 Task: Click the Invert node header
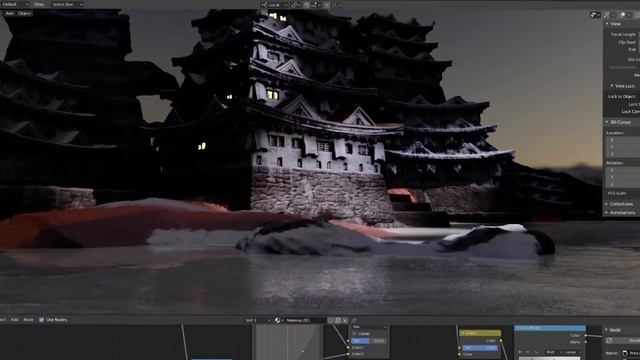pos(480,333)
